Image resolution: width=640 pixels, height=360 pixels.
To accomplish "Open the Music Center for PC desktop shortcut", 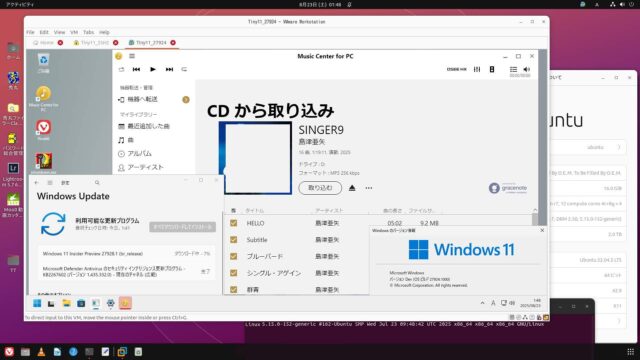I will coord(43,98).
